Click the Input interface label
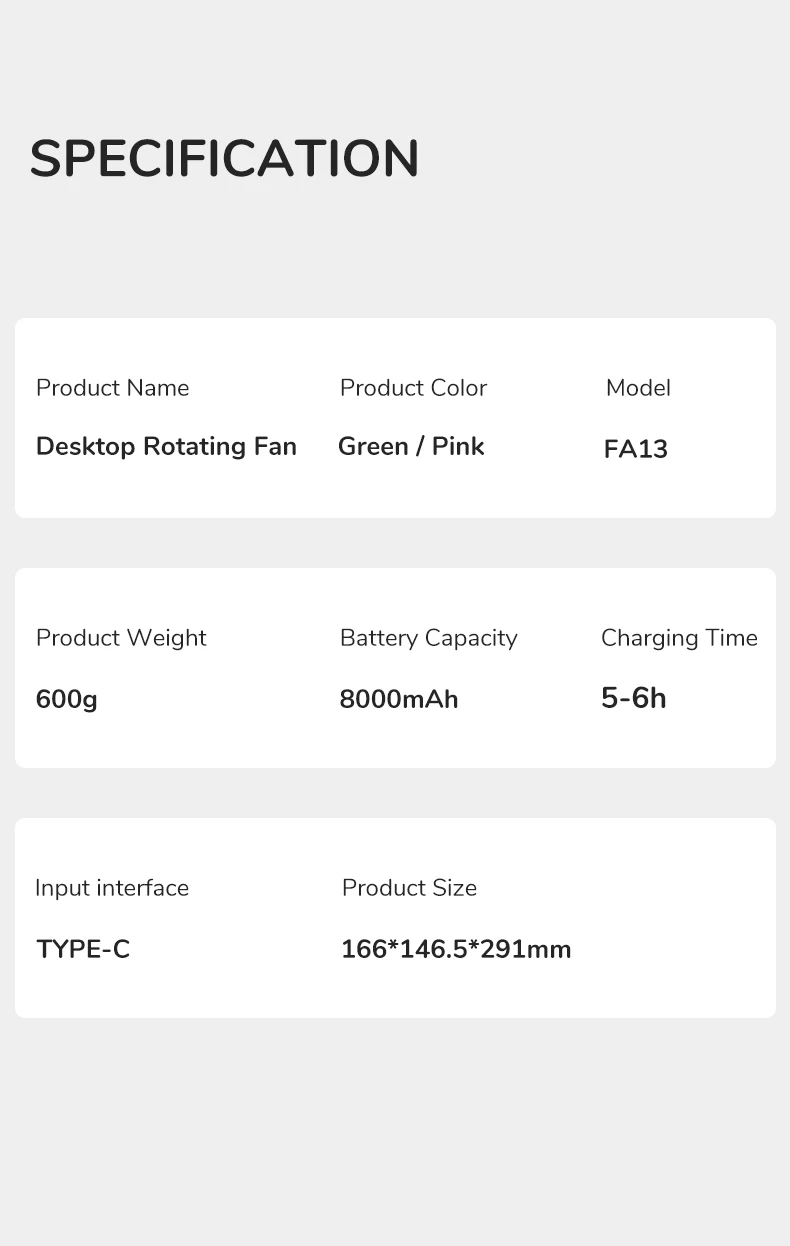Screen dimensions: 790x1246 pyautogui.click(x=112, y=888)
